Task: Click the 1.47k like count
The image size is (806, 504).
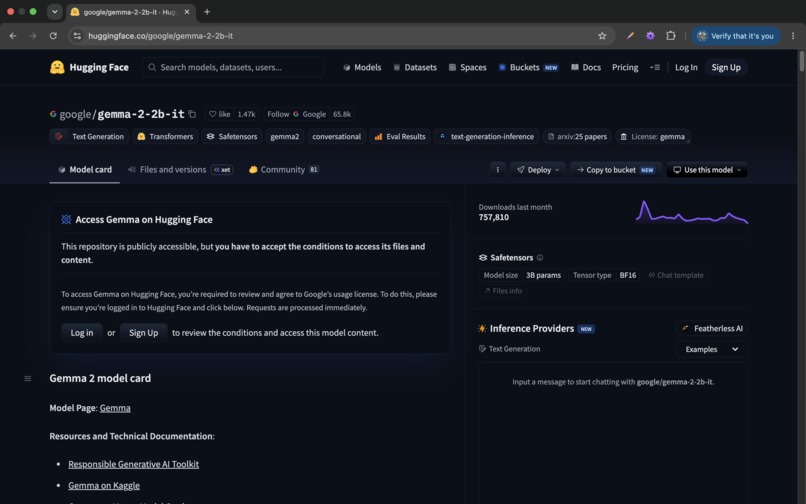Action: (x=246, y=114)
